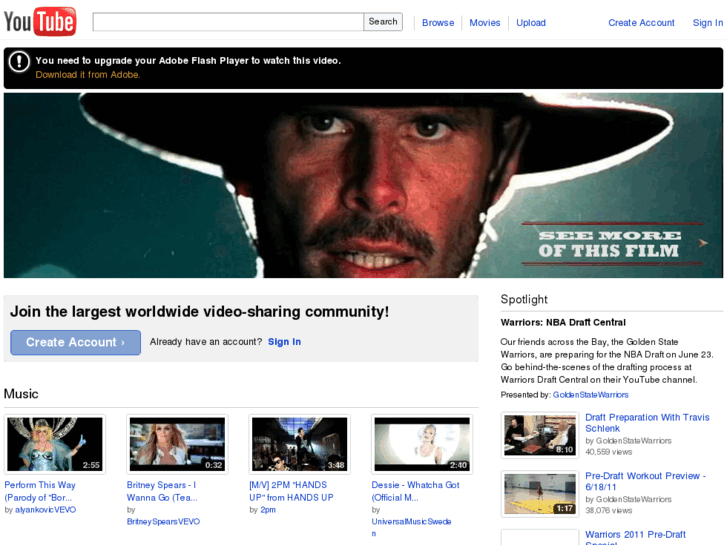Click Sign In next to Already have an account

(x=284, y=342)
